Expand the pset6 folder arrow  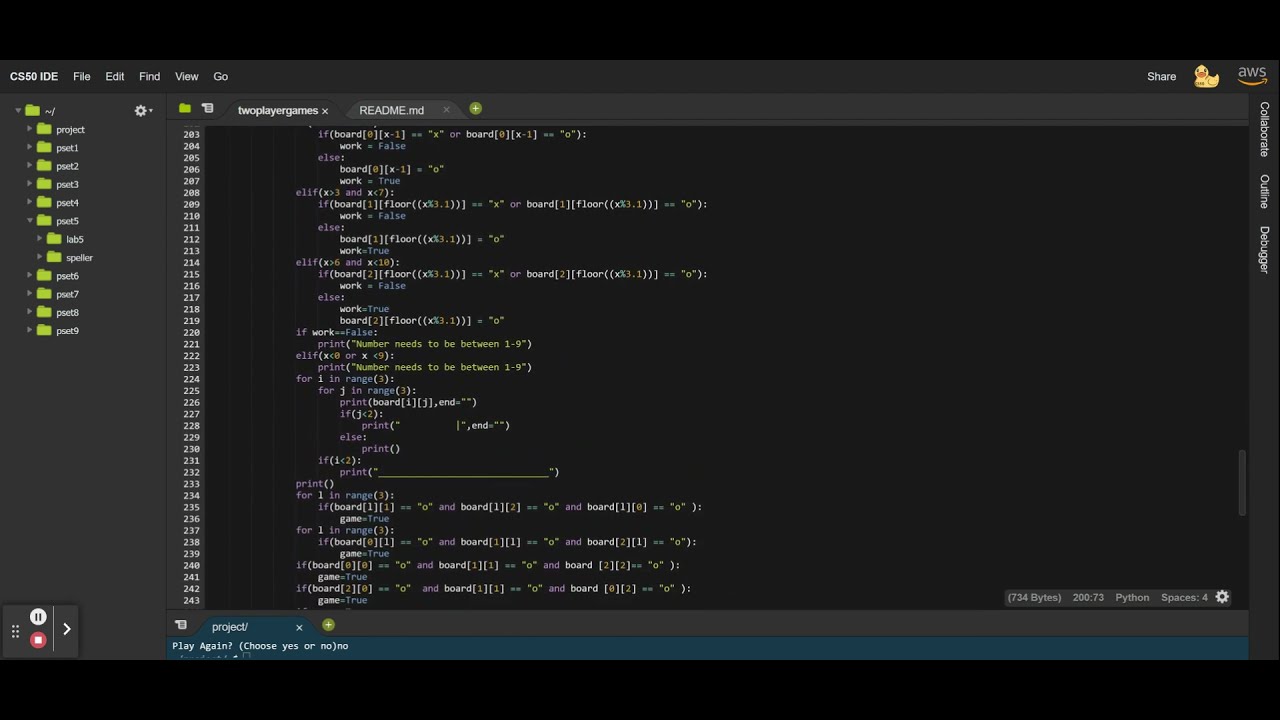[x=30, y=276]
